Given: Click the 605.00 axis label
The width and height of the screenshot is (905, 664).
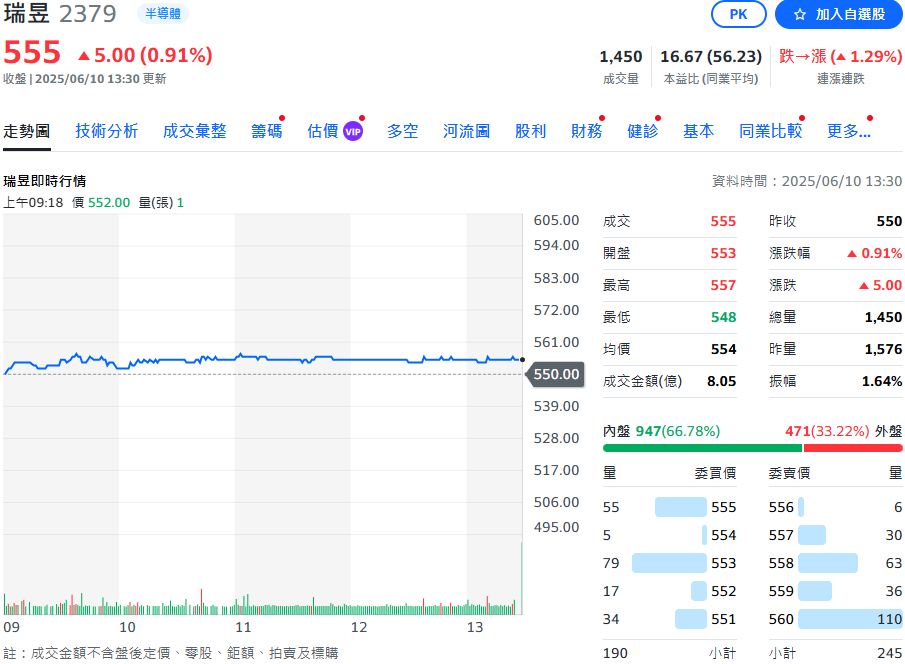Looking at the screenshot, I should point(556,220).
